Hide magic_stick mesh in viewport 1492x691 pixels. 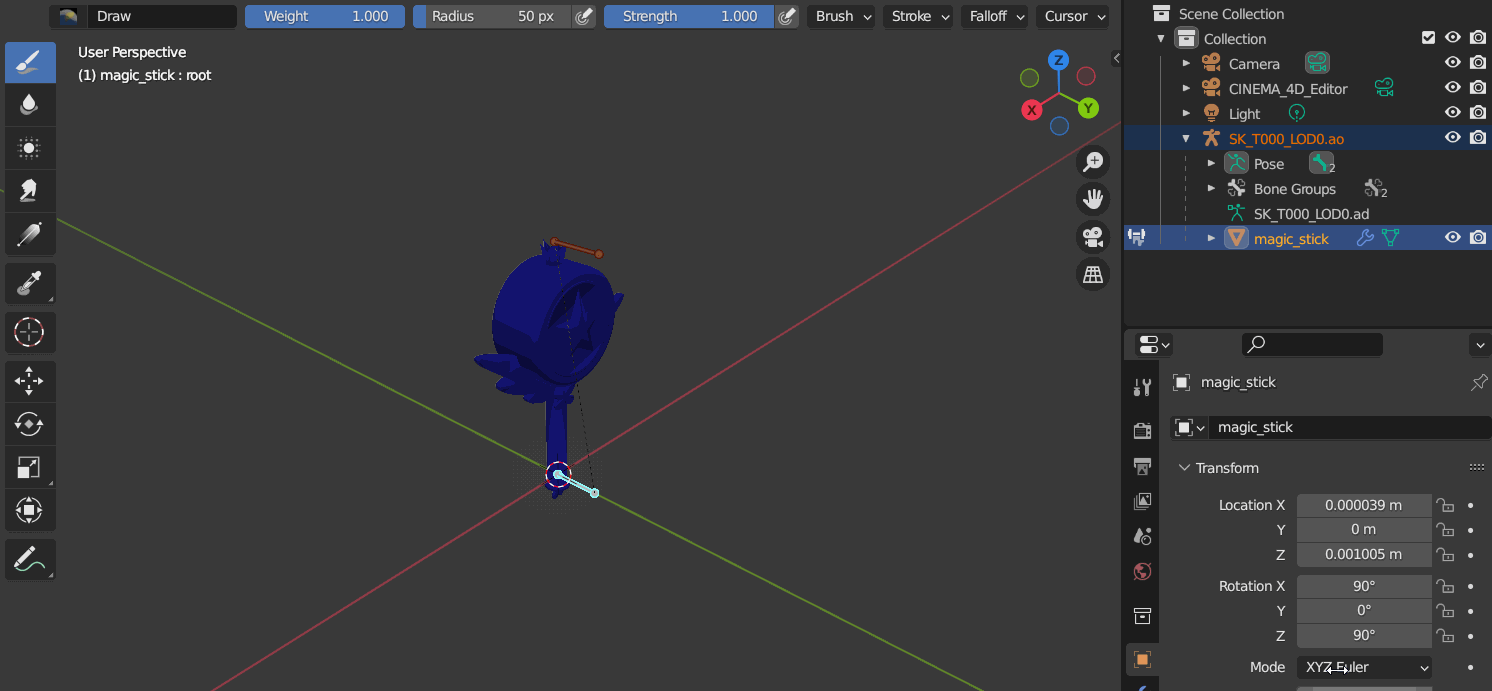tap(1453, 238)
